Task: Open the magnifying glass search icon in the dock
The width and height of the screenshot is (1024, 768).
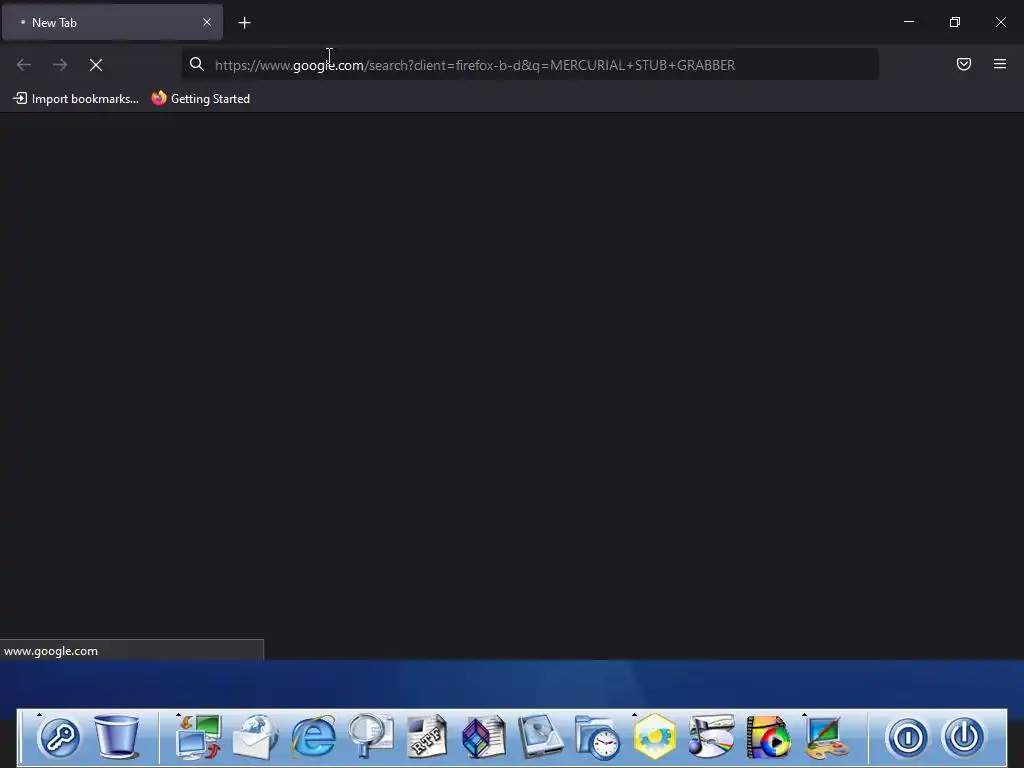Action: [370, 737]
